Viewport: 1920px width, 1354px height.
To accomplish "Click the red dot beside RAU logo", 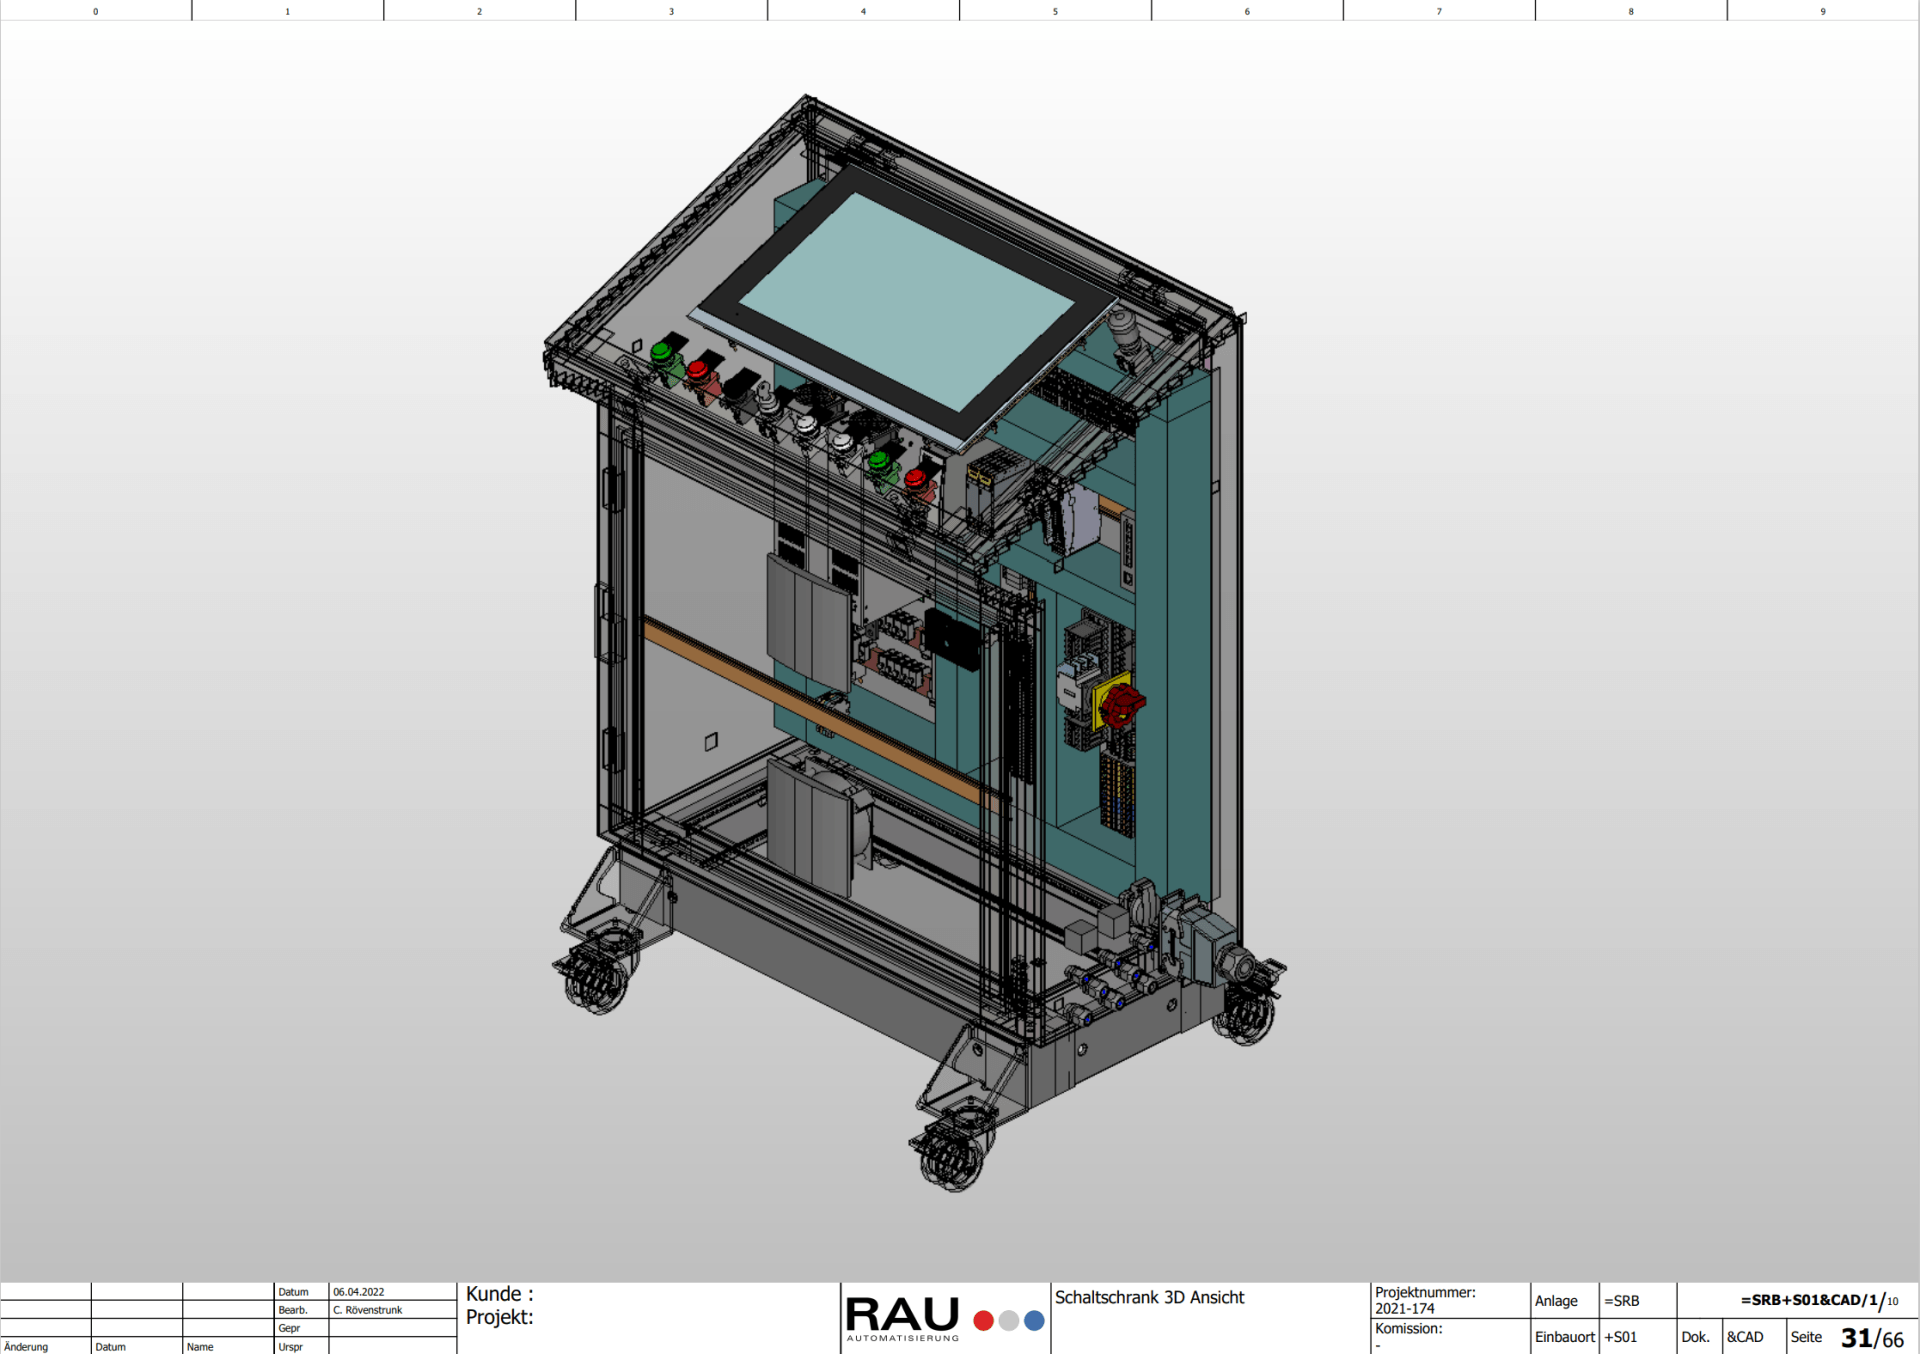I will point(983,1321).
